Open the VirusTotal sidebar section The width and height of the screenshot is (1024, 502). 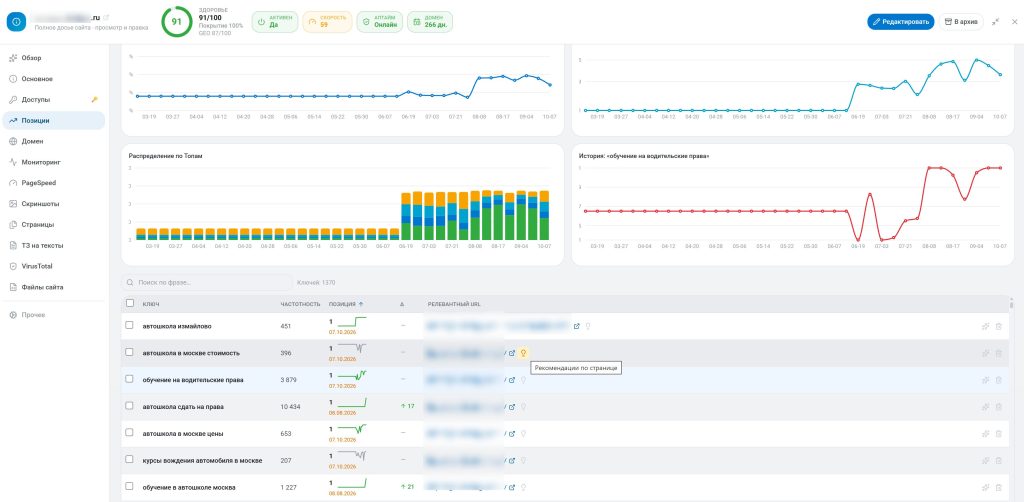pos(54,266)
